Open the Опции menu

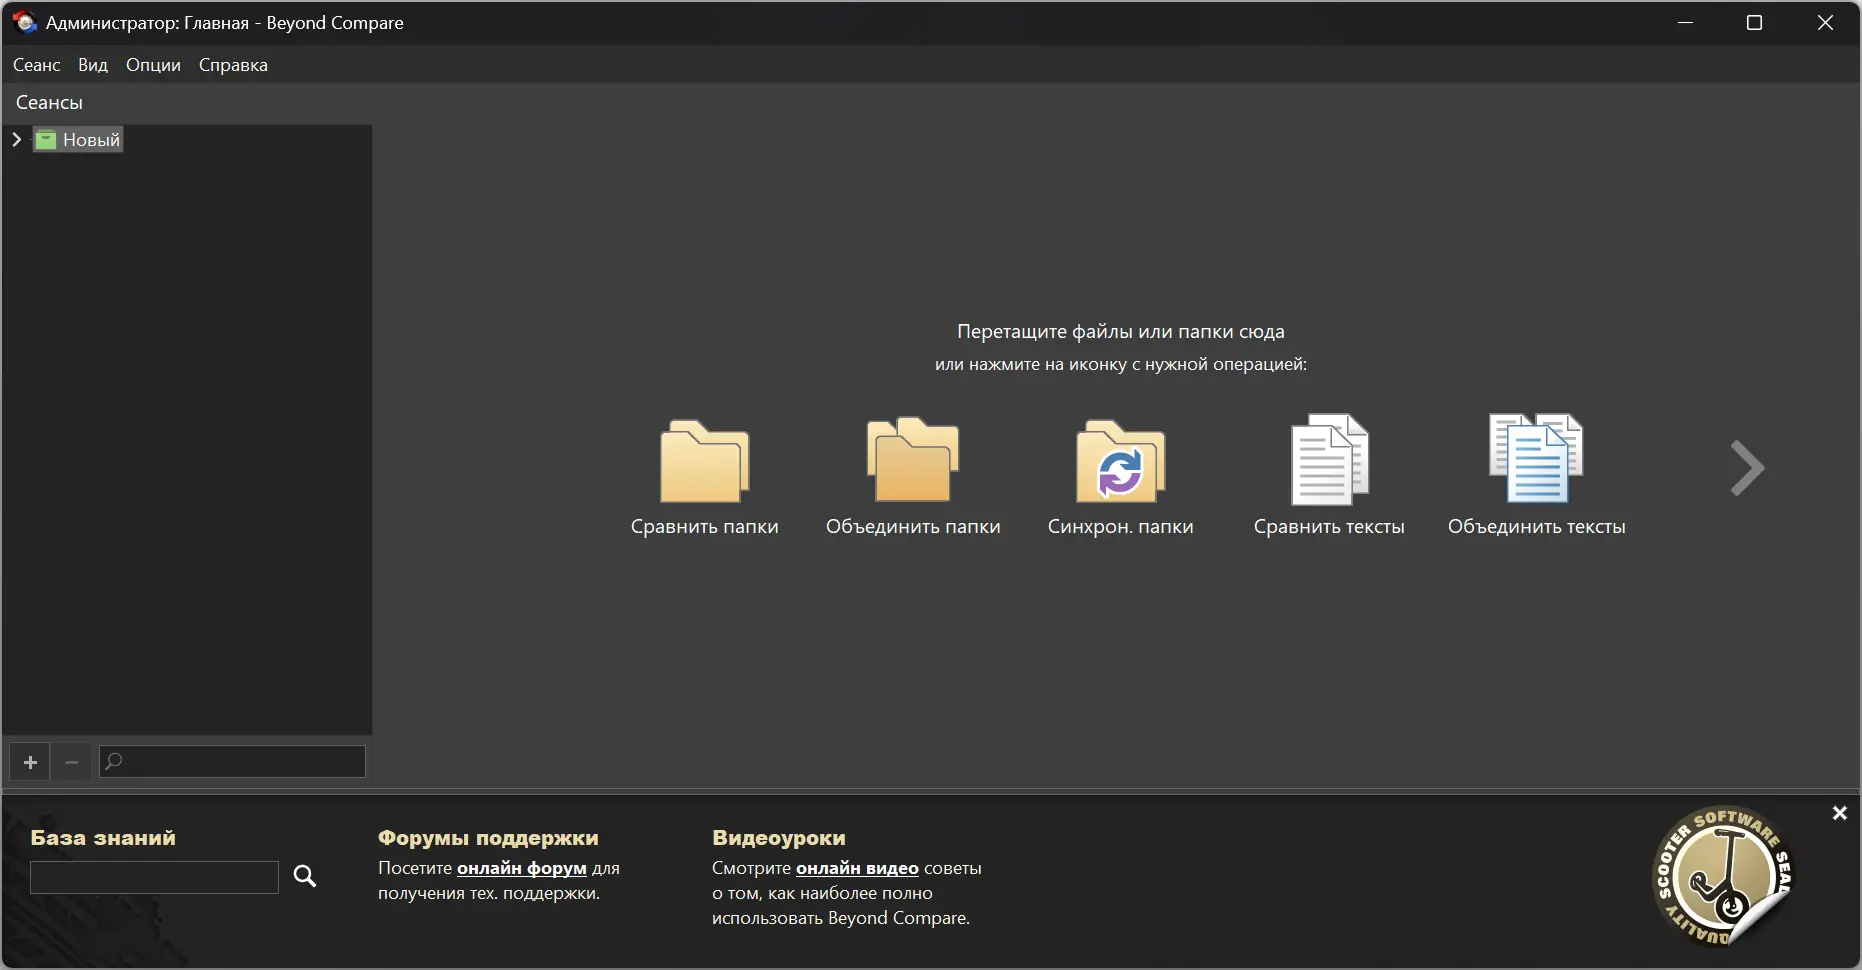click(152, 64)
